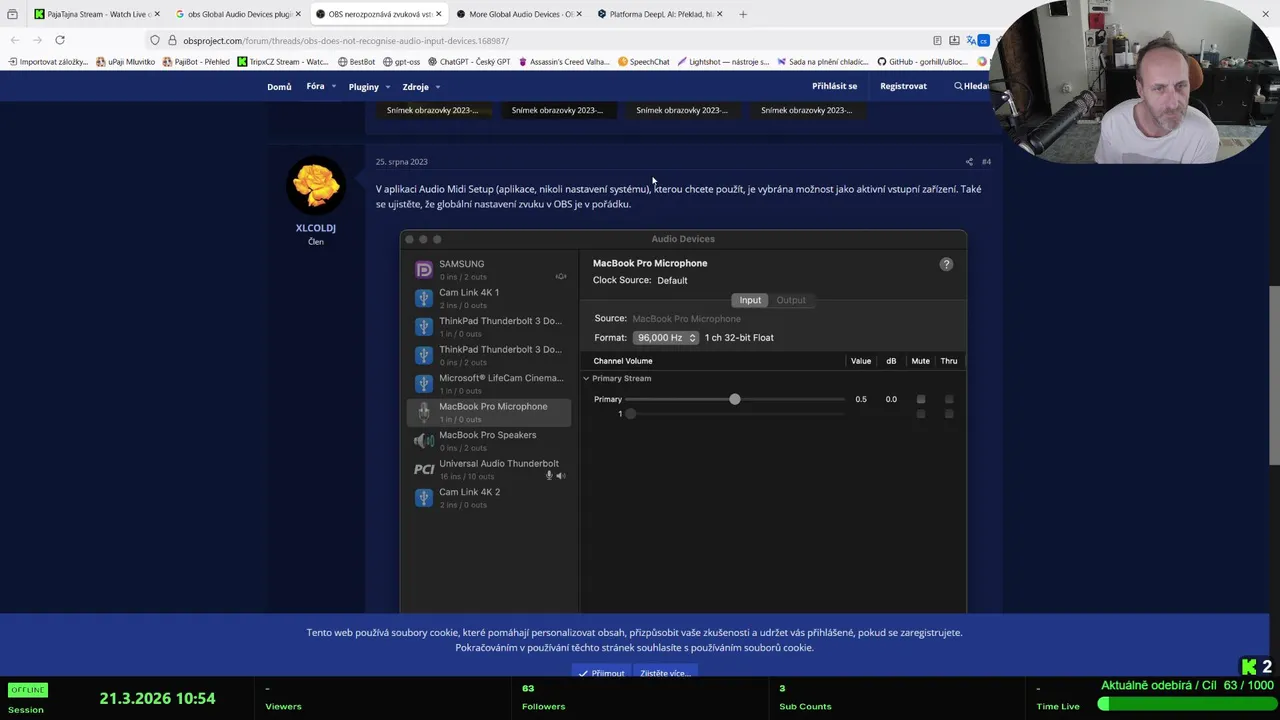
Task: Go back with the browser back arrow
Action: pos(15,40)
